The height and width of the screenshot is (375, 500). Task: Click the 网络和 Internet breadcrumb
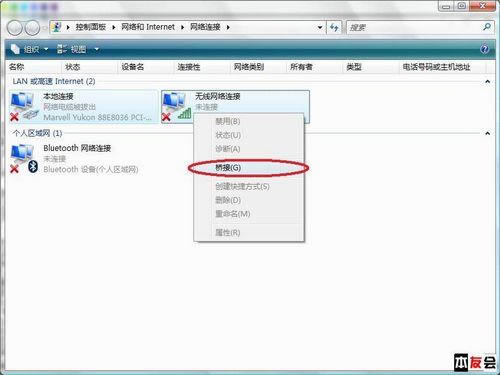point(148,27)
